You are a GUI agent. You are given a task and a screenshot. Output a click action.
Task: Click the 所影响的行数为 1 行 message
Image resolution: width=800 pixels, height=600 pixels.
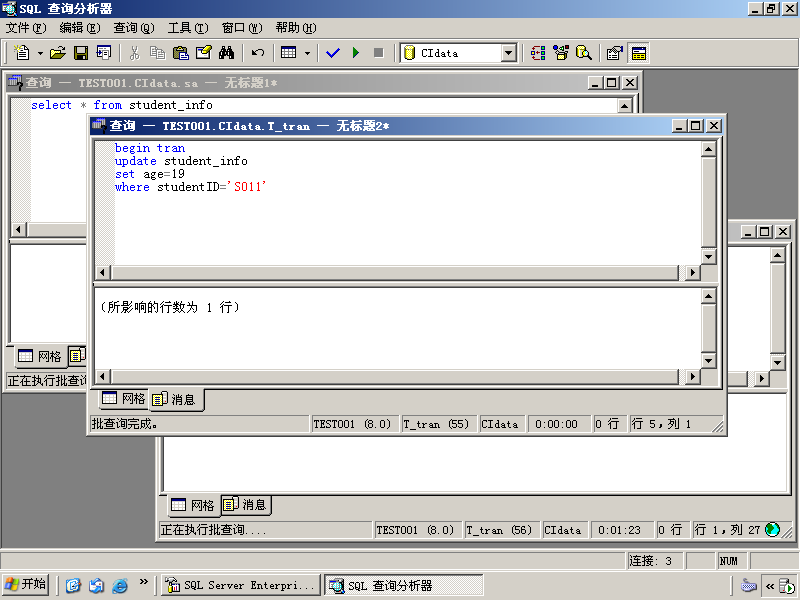click(169, 307)
